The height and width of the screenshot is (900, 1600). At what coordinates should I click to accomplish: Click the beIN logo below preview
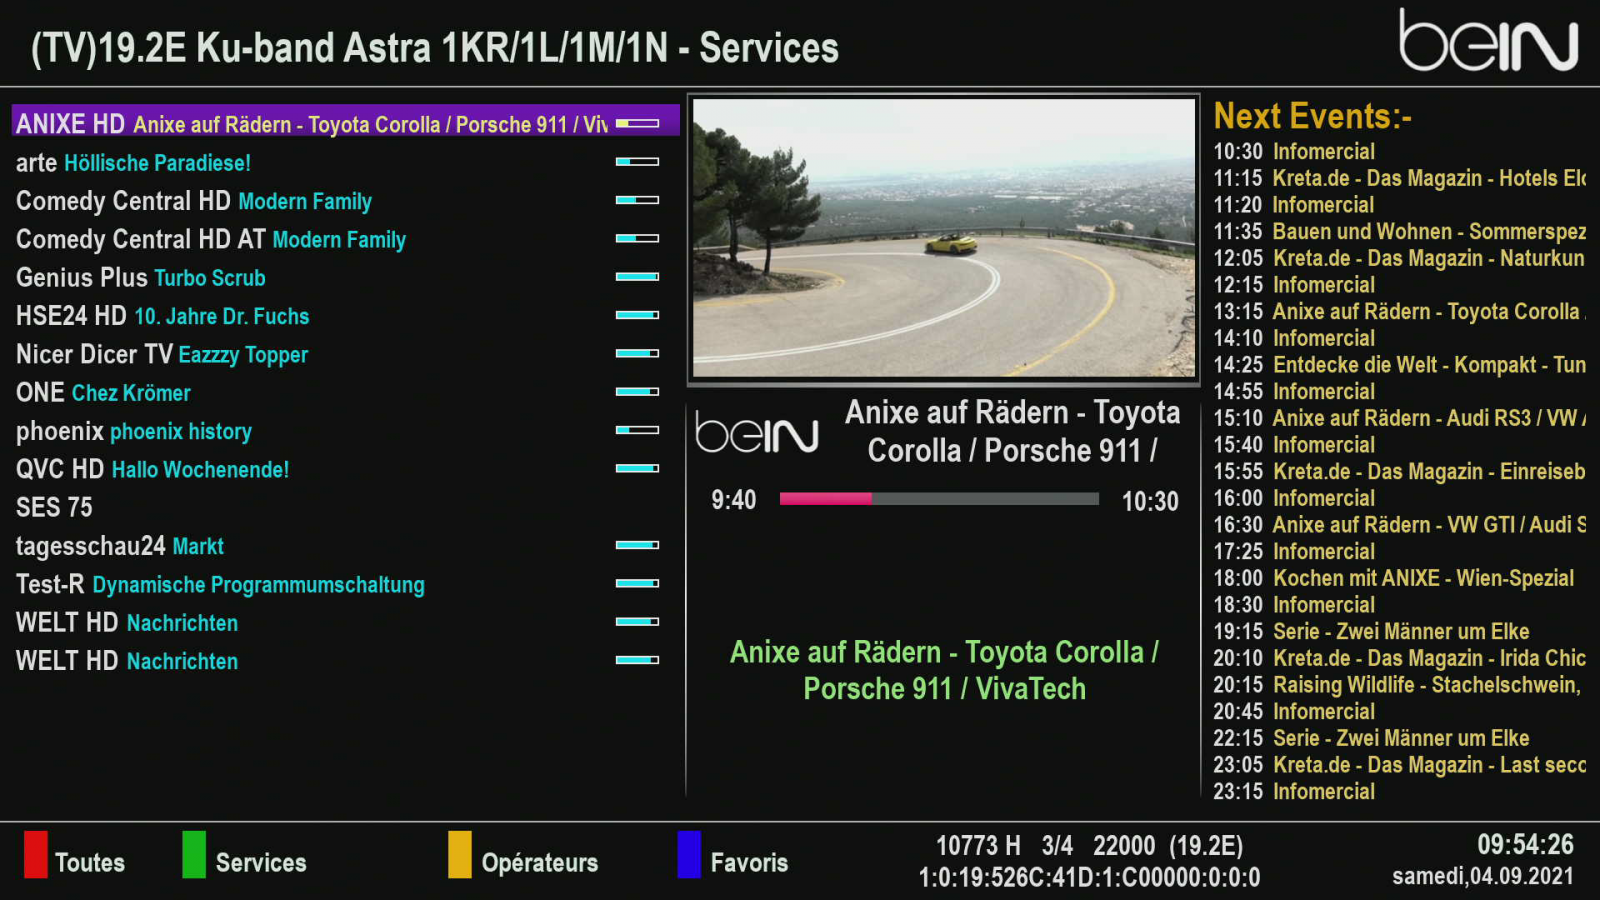tap(757, 432)
